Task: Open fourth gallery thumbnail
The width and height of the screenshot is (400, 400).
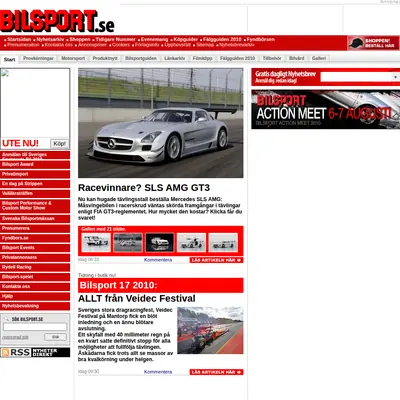Action: 191,242
